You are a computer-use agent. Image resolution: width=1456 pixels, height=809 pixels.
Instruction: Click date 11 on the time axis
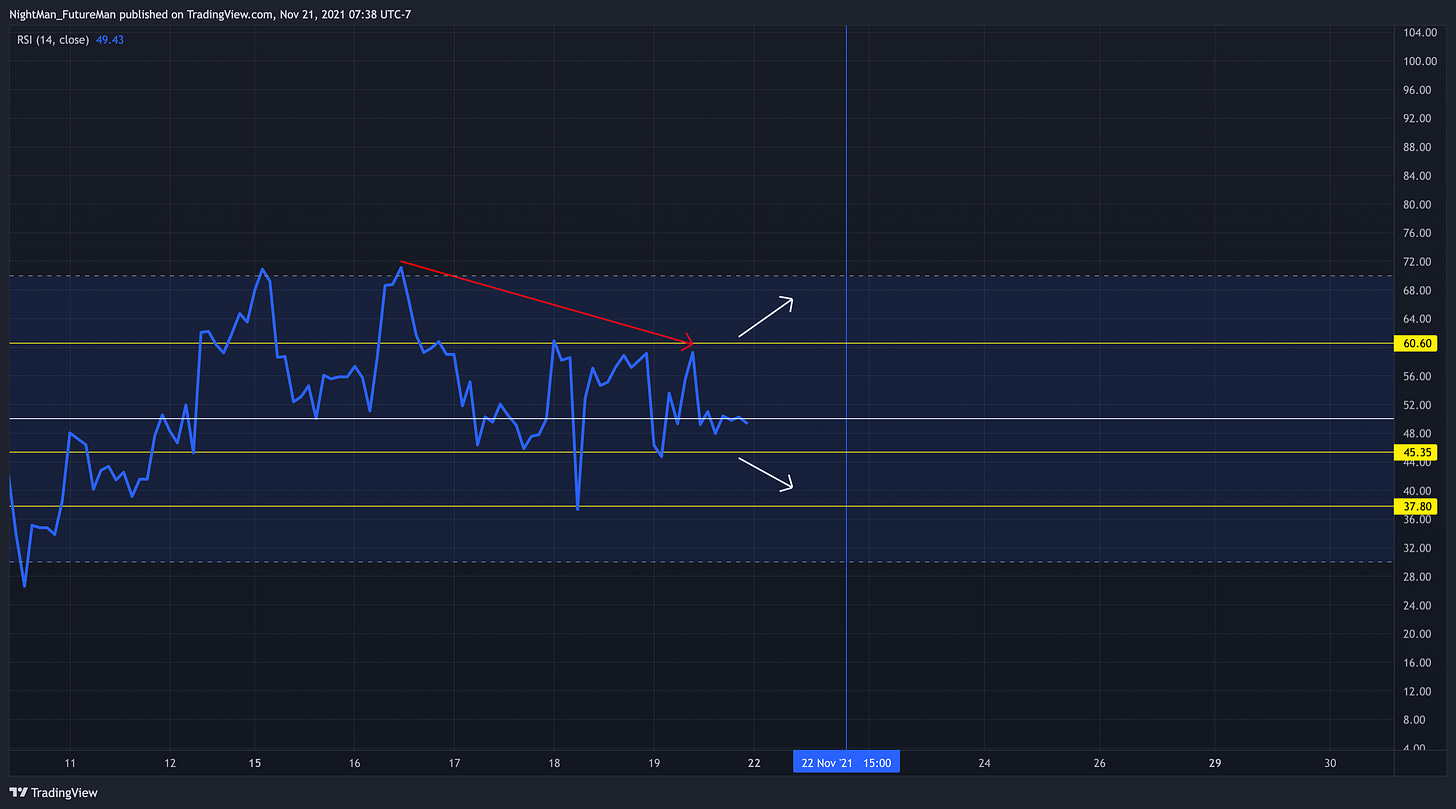coord(70,762)
